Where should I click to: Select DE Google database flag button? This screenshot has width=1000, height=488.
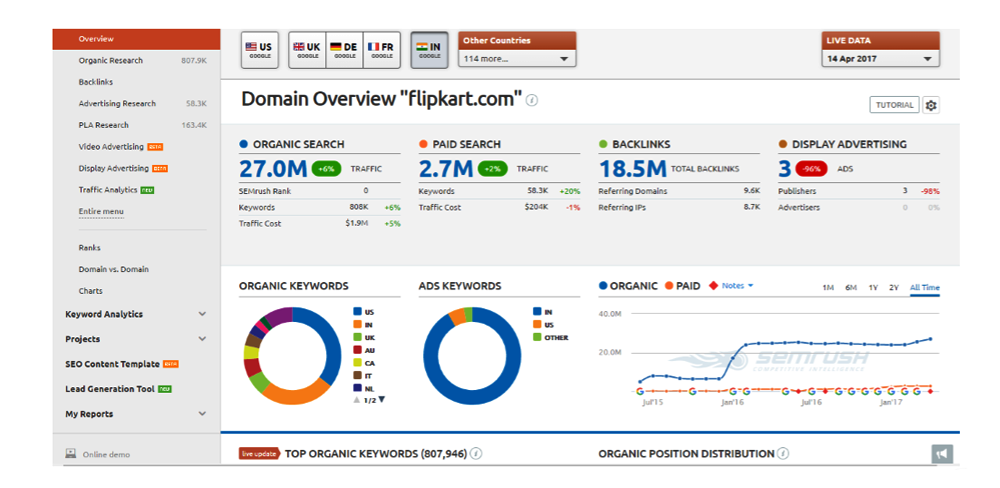pos(344,50)
